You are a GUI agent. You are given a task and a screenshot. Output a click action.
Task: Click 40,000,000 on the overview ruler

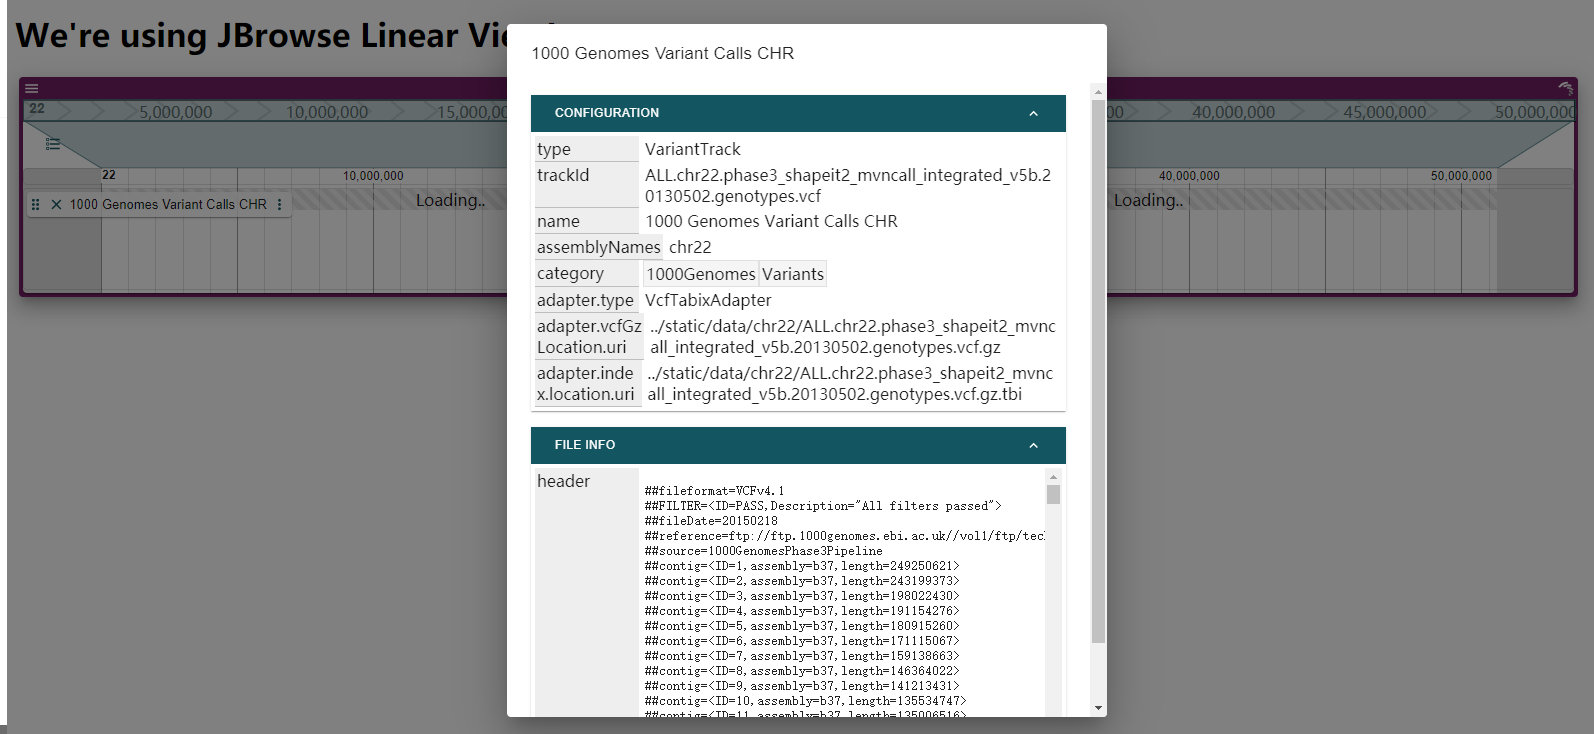coord(1233,112)
